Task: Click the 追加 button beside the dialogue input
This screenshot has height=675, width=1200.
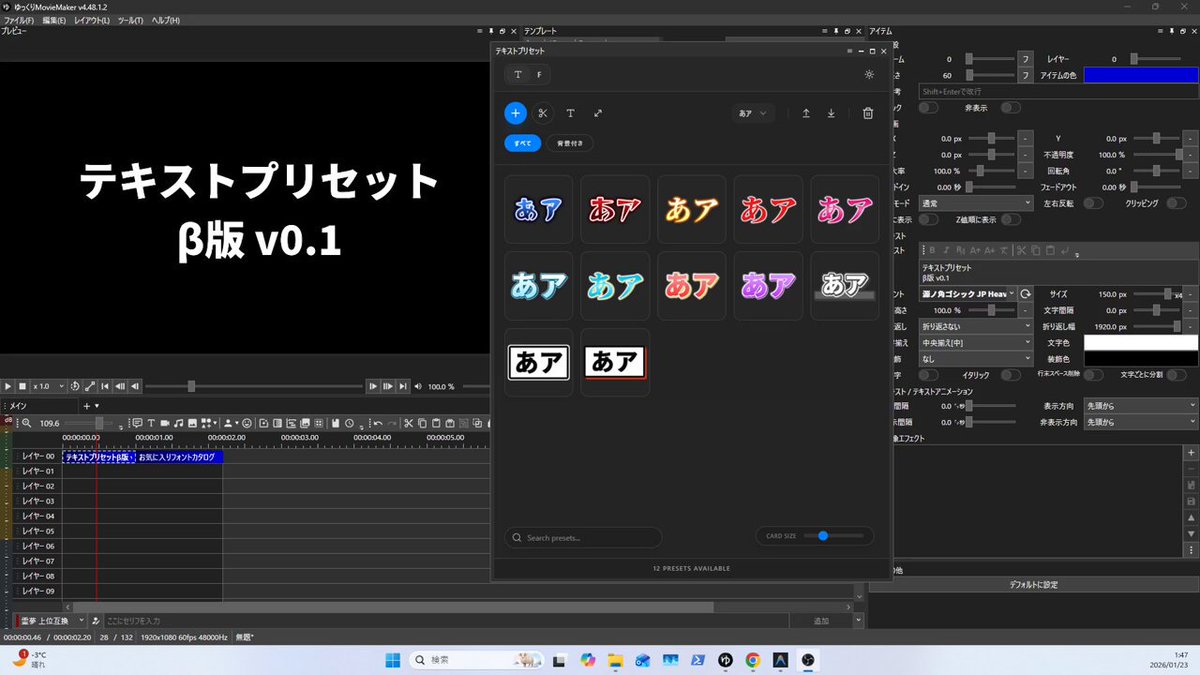Action: click(x=821, y=621)
